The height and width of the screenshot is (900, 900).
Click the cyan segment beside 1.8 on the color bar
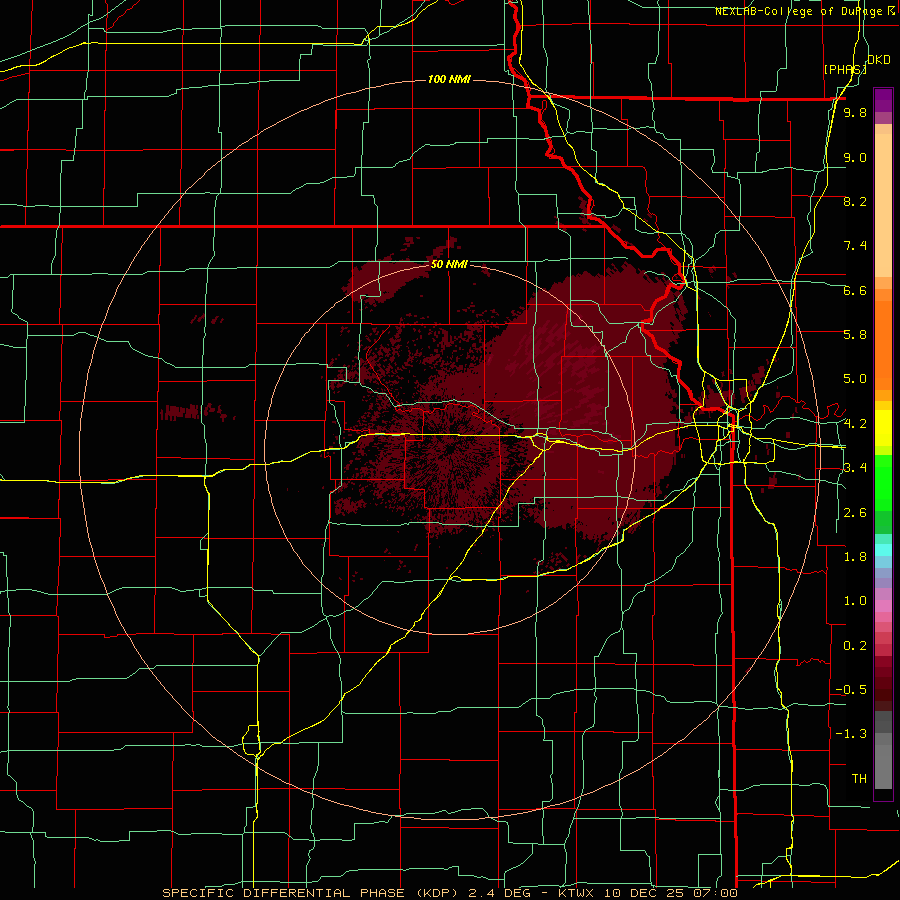point(883,550)
